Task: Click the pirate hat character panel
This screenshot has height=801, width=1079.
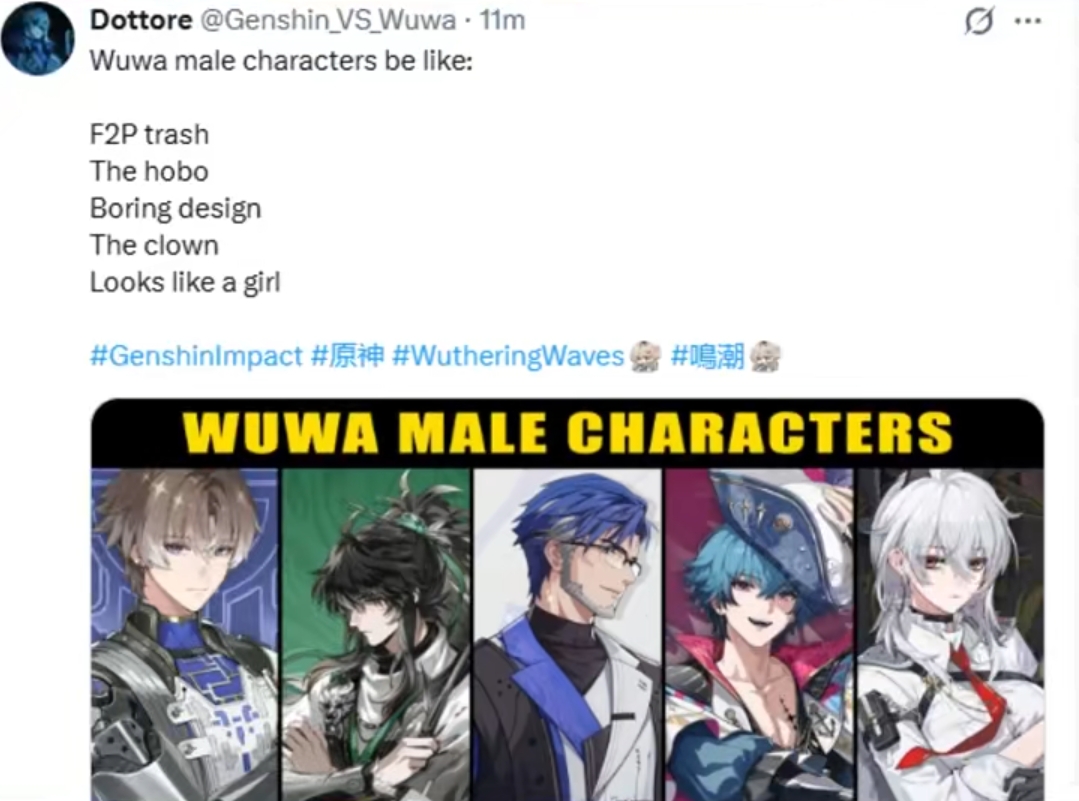Action: tap(758, 634)
